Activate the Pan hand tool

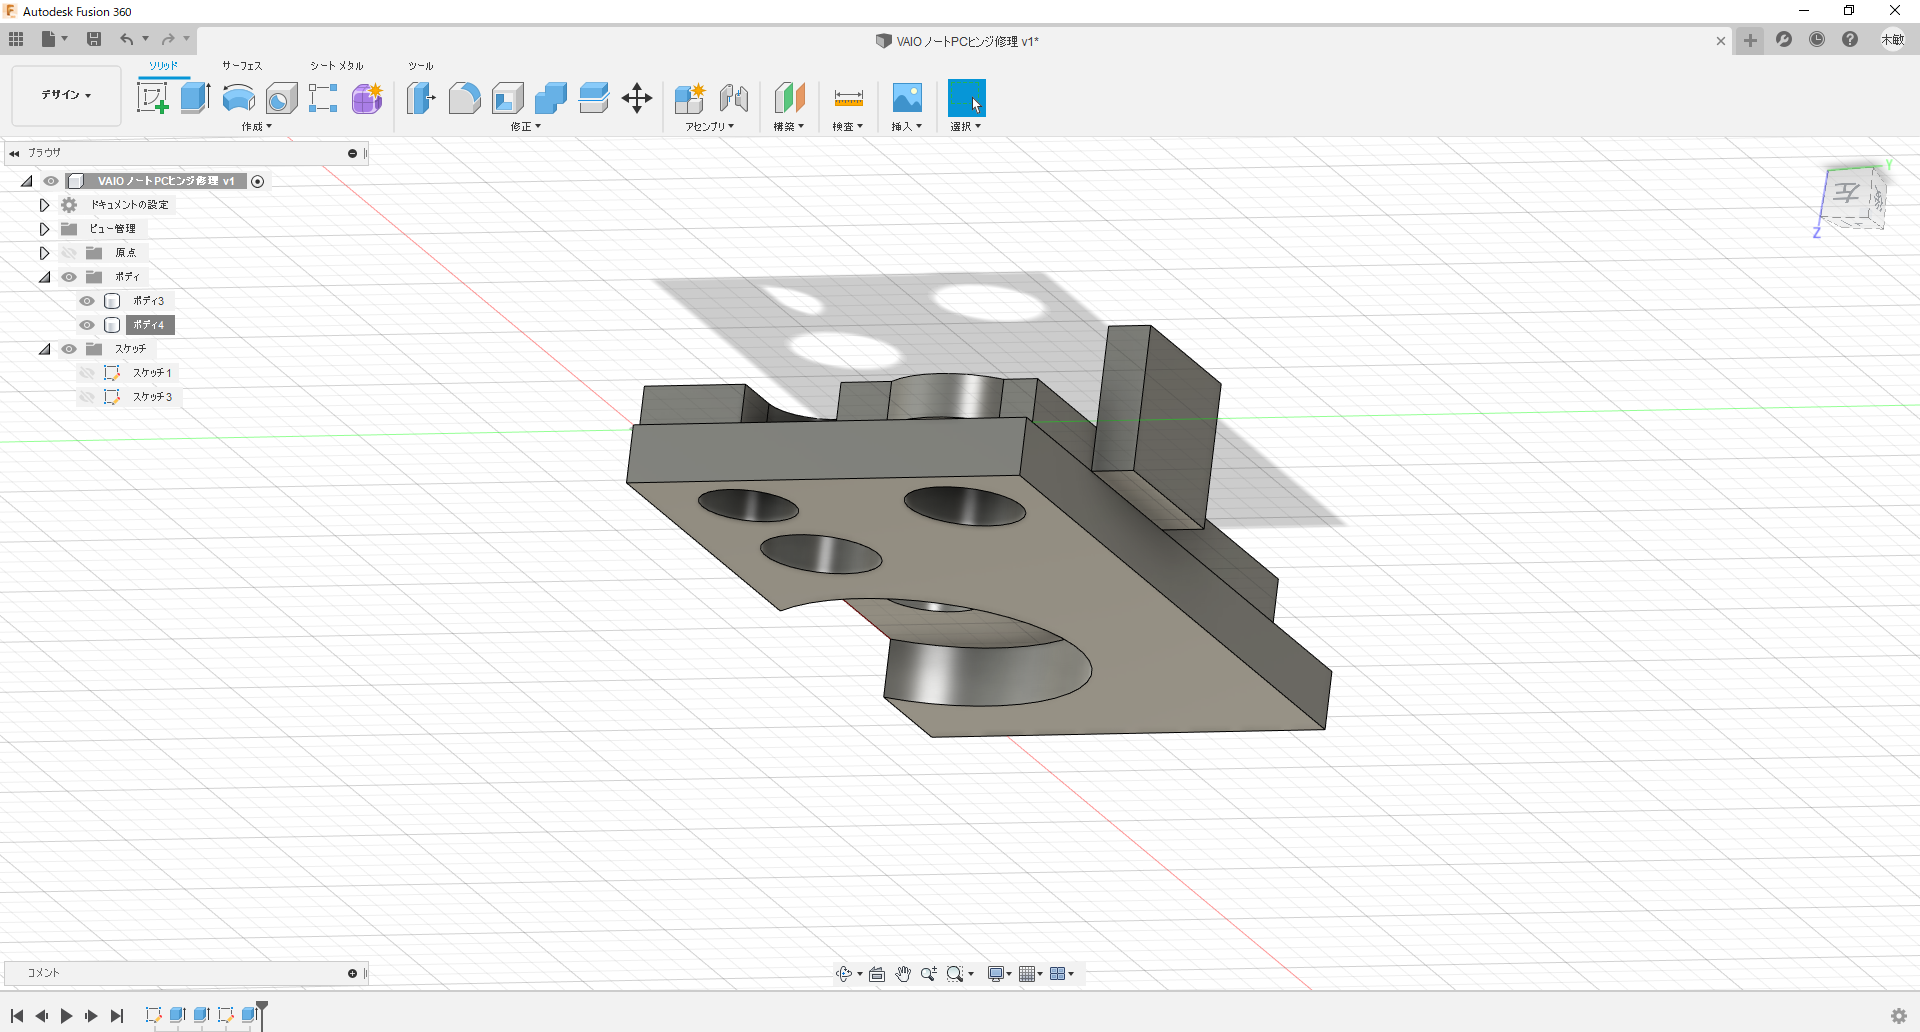pyautogui.click(x=903, y=974)
